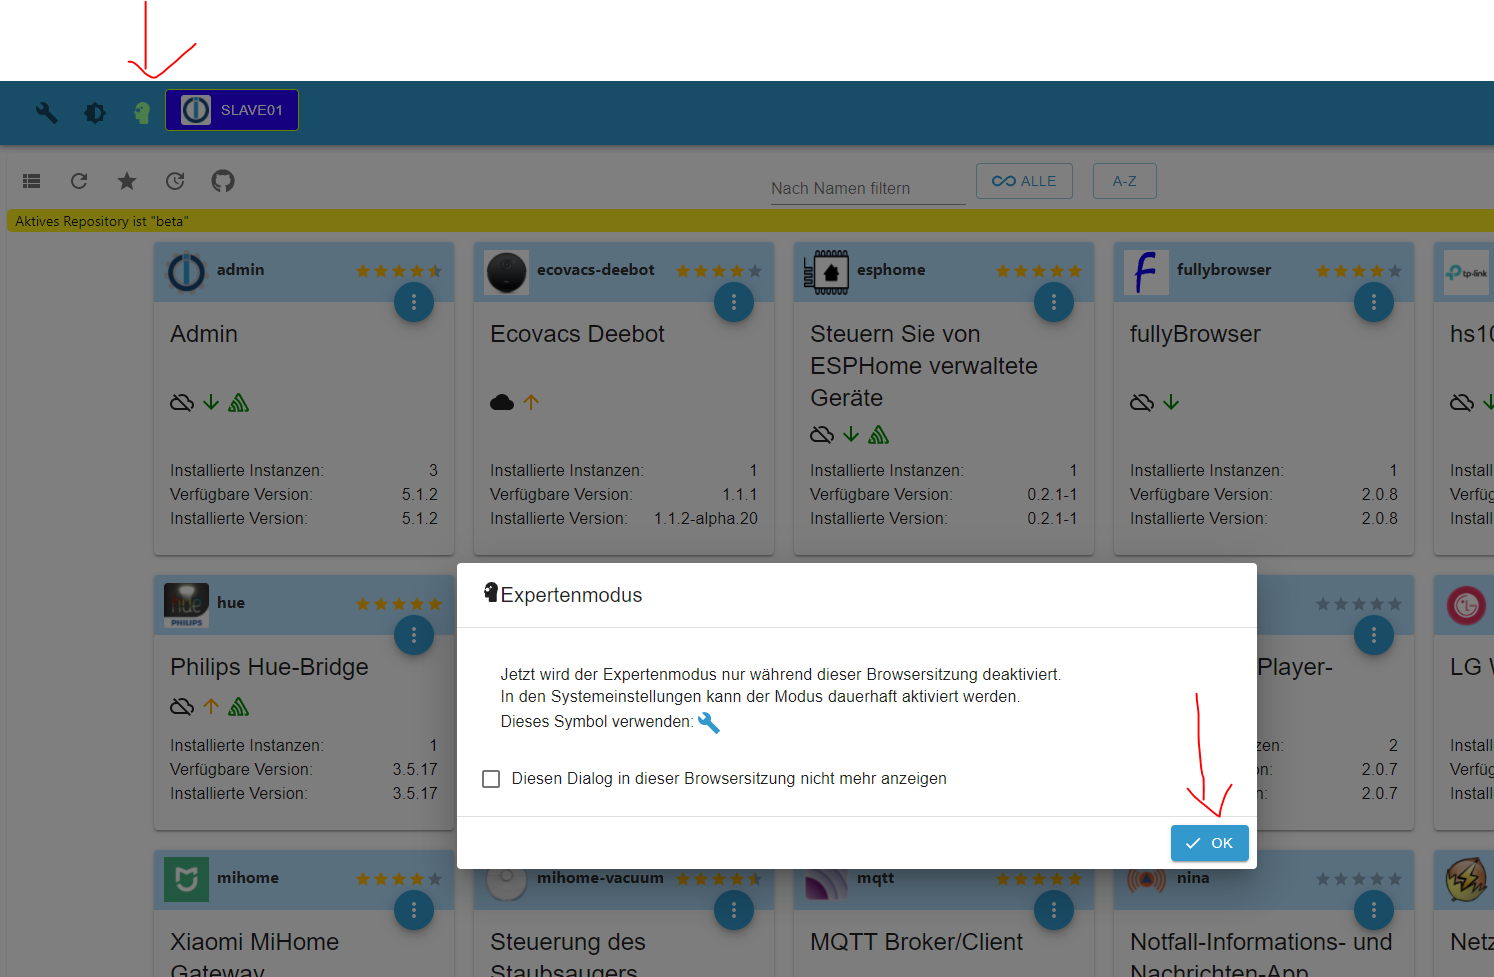
Task: Open mqtt adapter options menu
Action: [x=1054, y=910]
